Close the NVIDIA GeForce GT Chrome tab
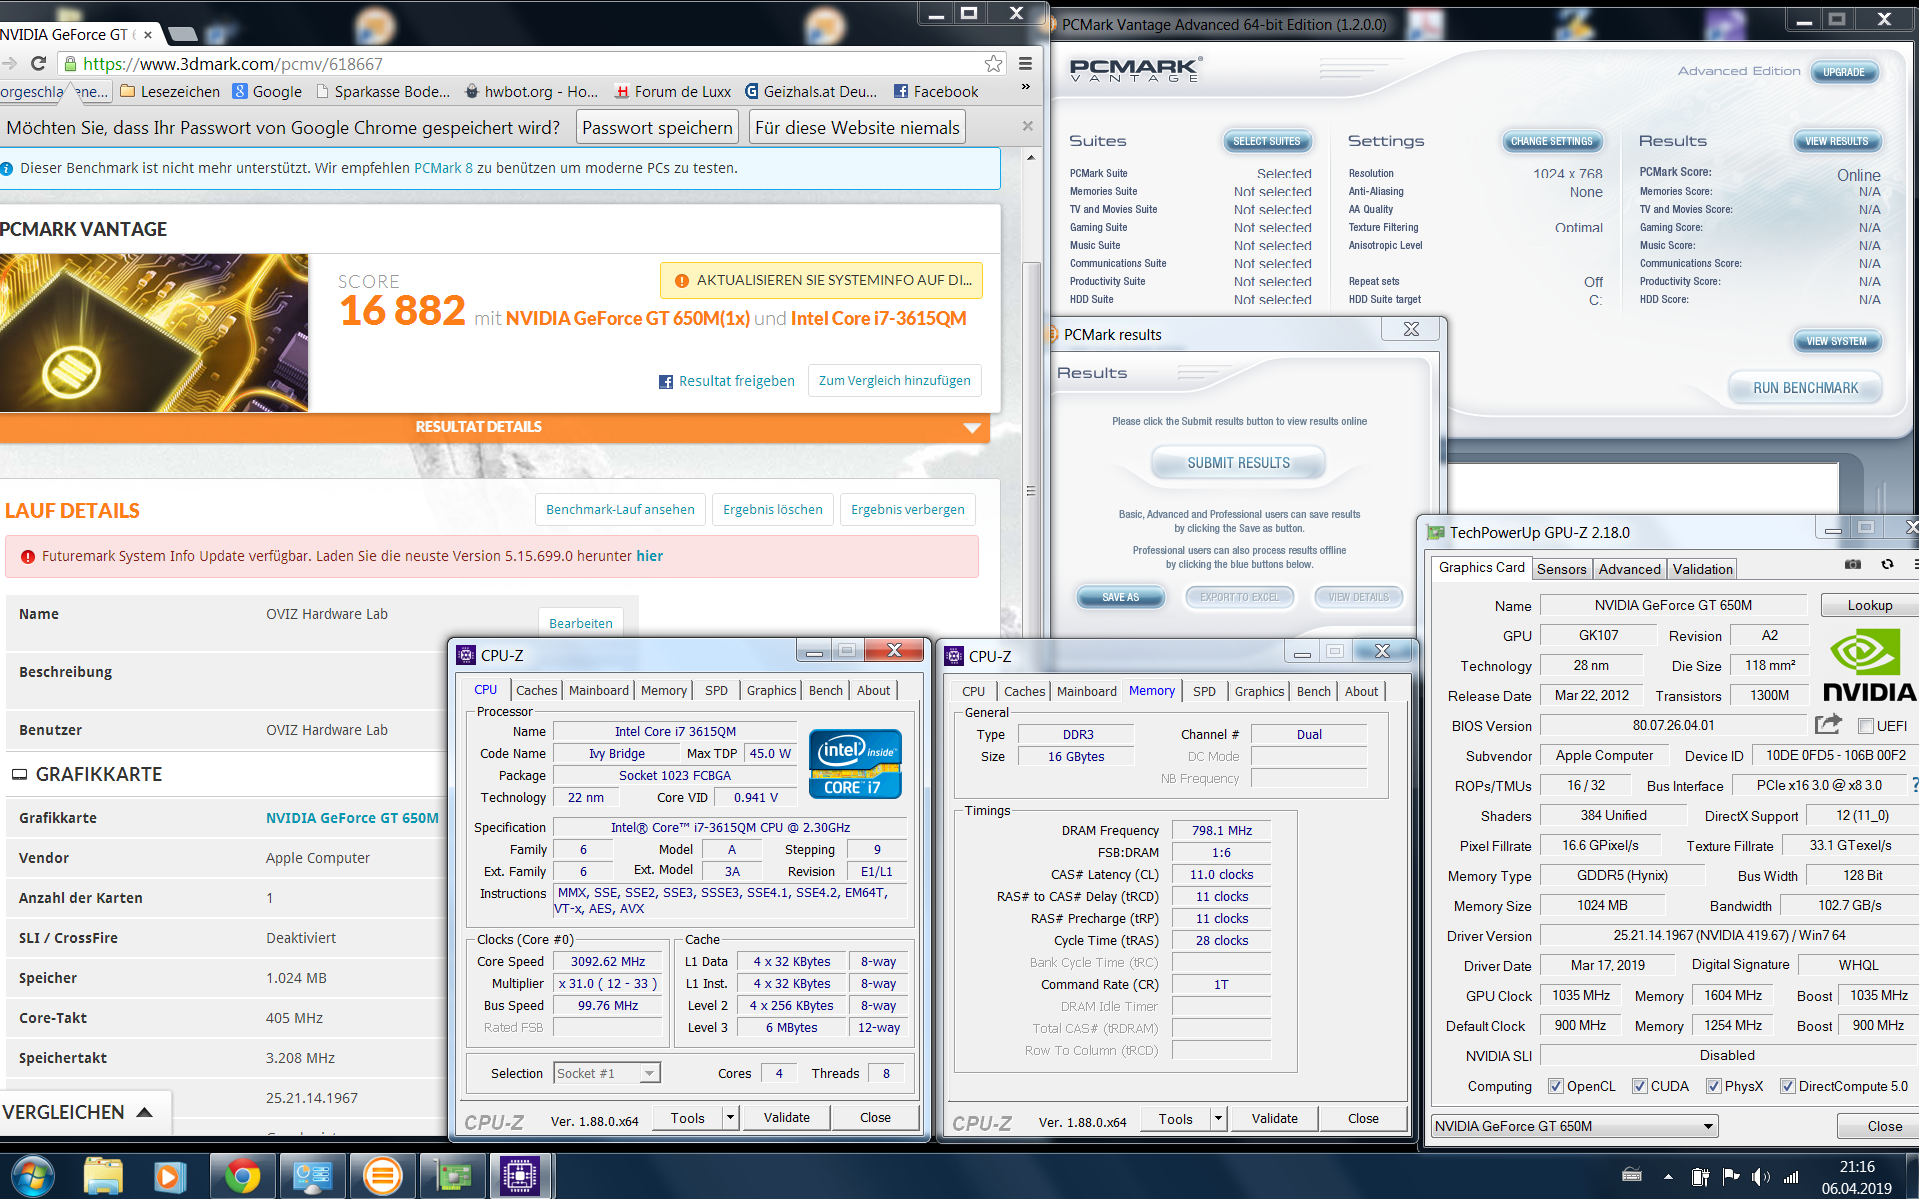Screen dimensions: 1919x1199 [148, 34]
